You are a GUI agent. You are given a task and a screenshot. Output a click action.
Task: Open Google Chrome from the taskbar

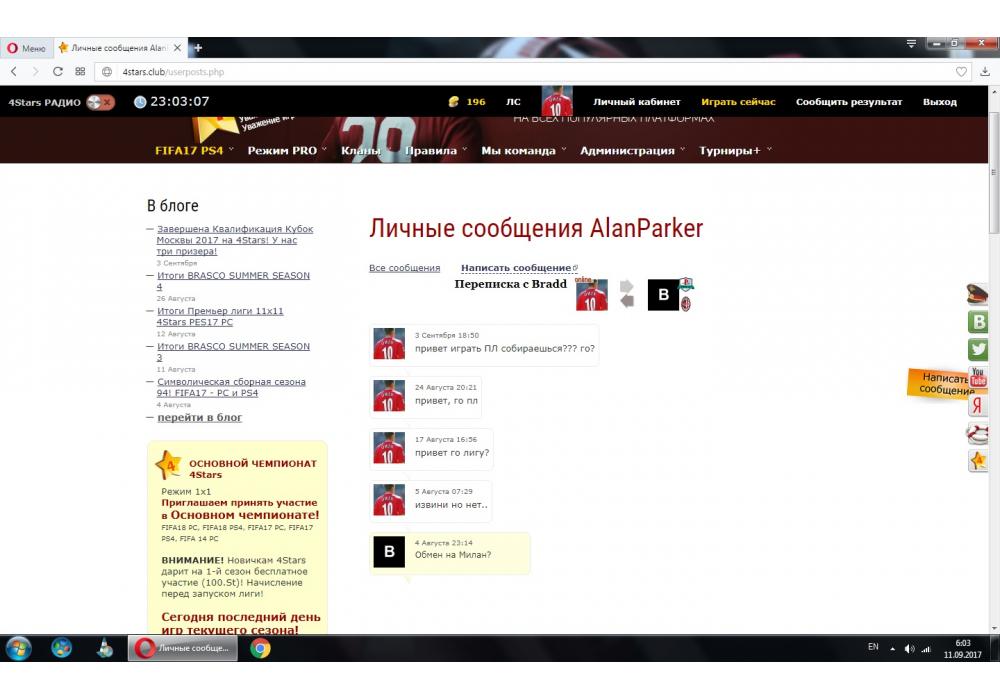[x=260, y=648]
